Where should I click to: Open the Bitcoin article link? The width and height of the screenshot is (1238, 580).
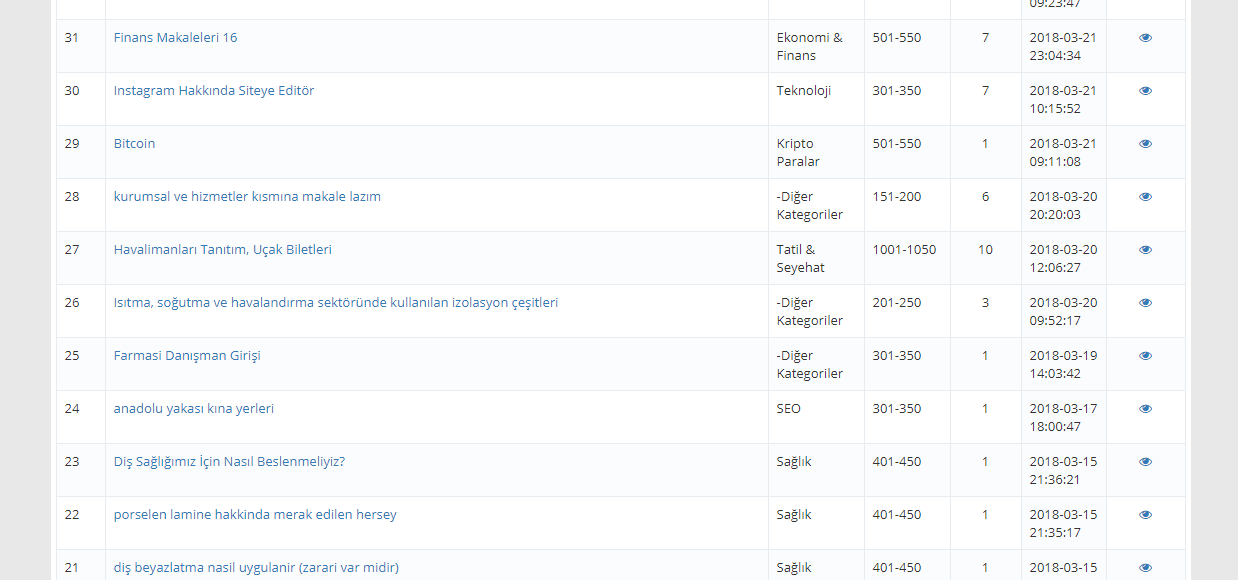point(134,144)
